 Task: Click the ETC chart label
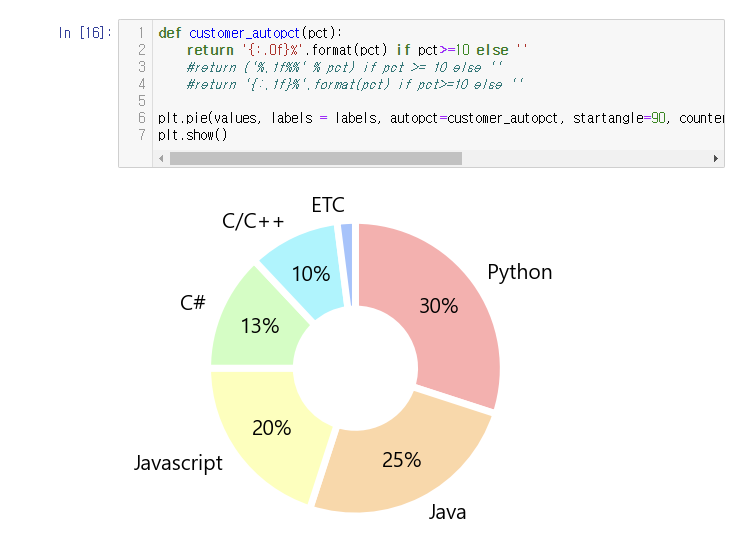[328, 205]
